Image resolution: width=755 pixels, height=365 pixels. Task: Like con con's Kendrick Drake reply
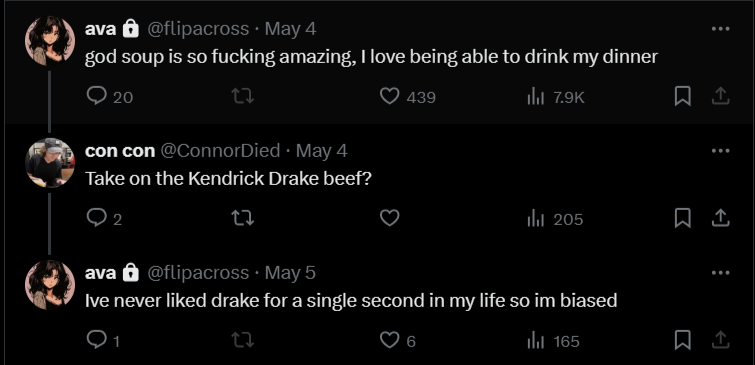tap(390, 218)
